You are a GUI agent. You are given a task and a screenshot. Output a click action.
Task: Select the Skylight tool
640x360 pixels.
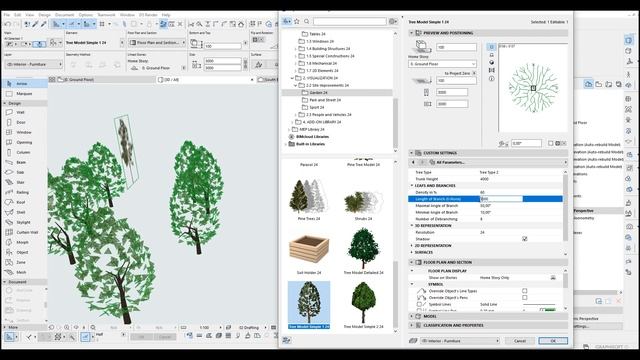pos(24,222)
